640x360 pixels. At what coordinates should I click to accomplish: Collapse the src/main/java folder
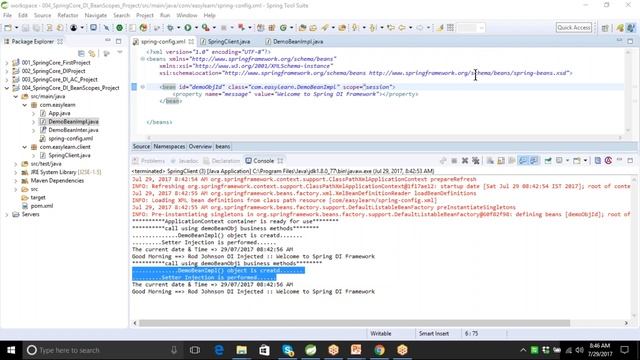coord(16,96)
